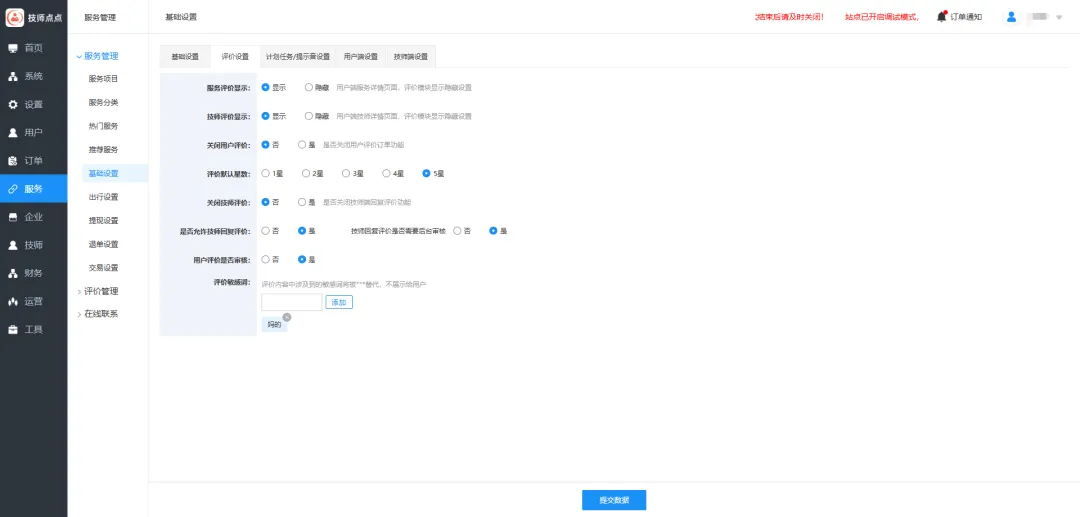
Task: Open order notifications bell icon
Action: [x=941, y=17]
